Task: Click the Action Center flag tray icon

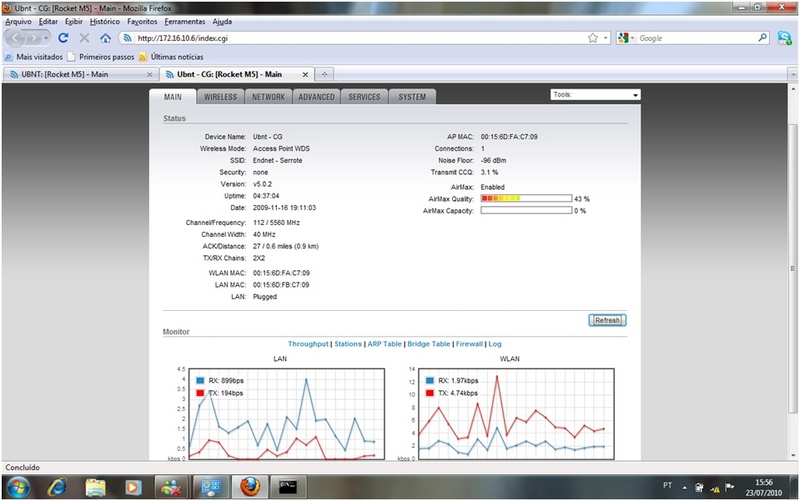Action: point(730,487)
